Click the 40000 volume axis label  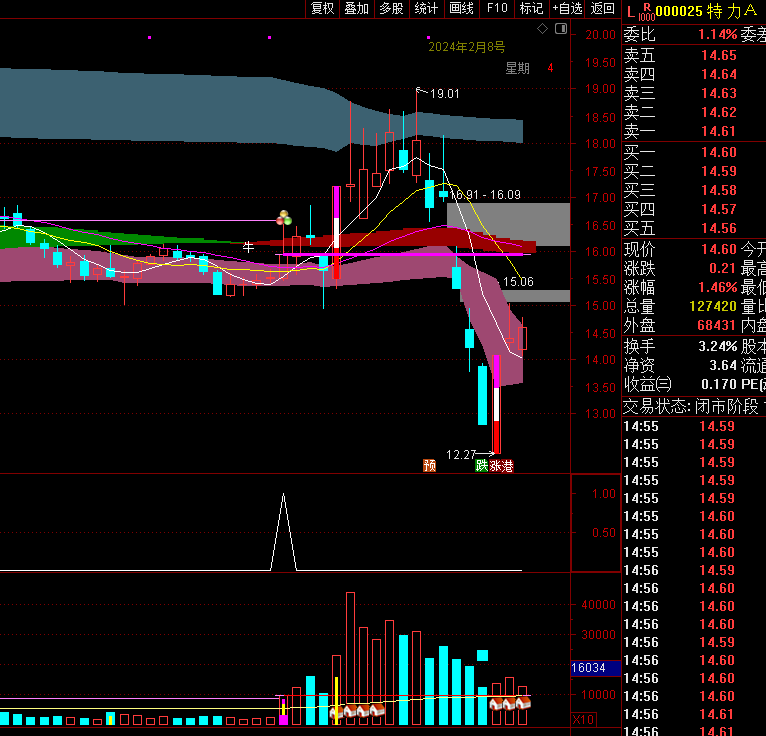click(x=598, y=605)
